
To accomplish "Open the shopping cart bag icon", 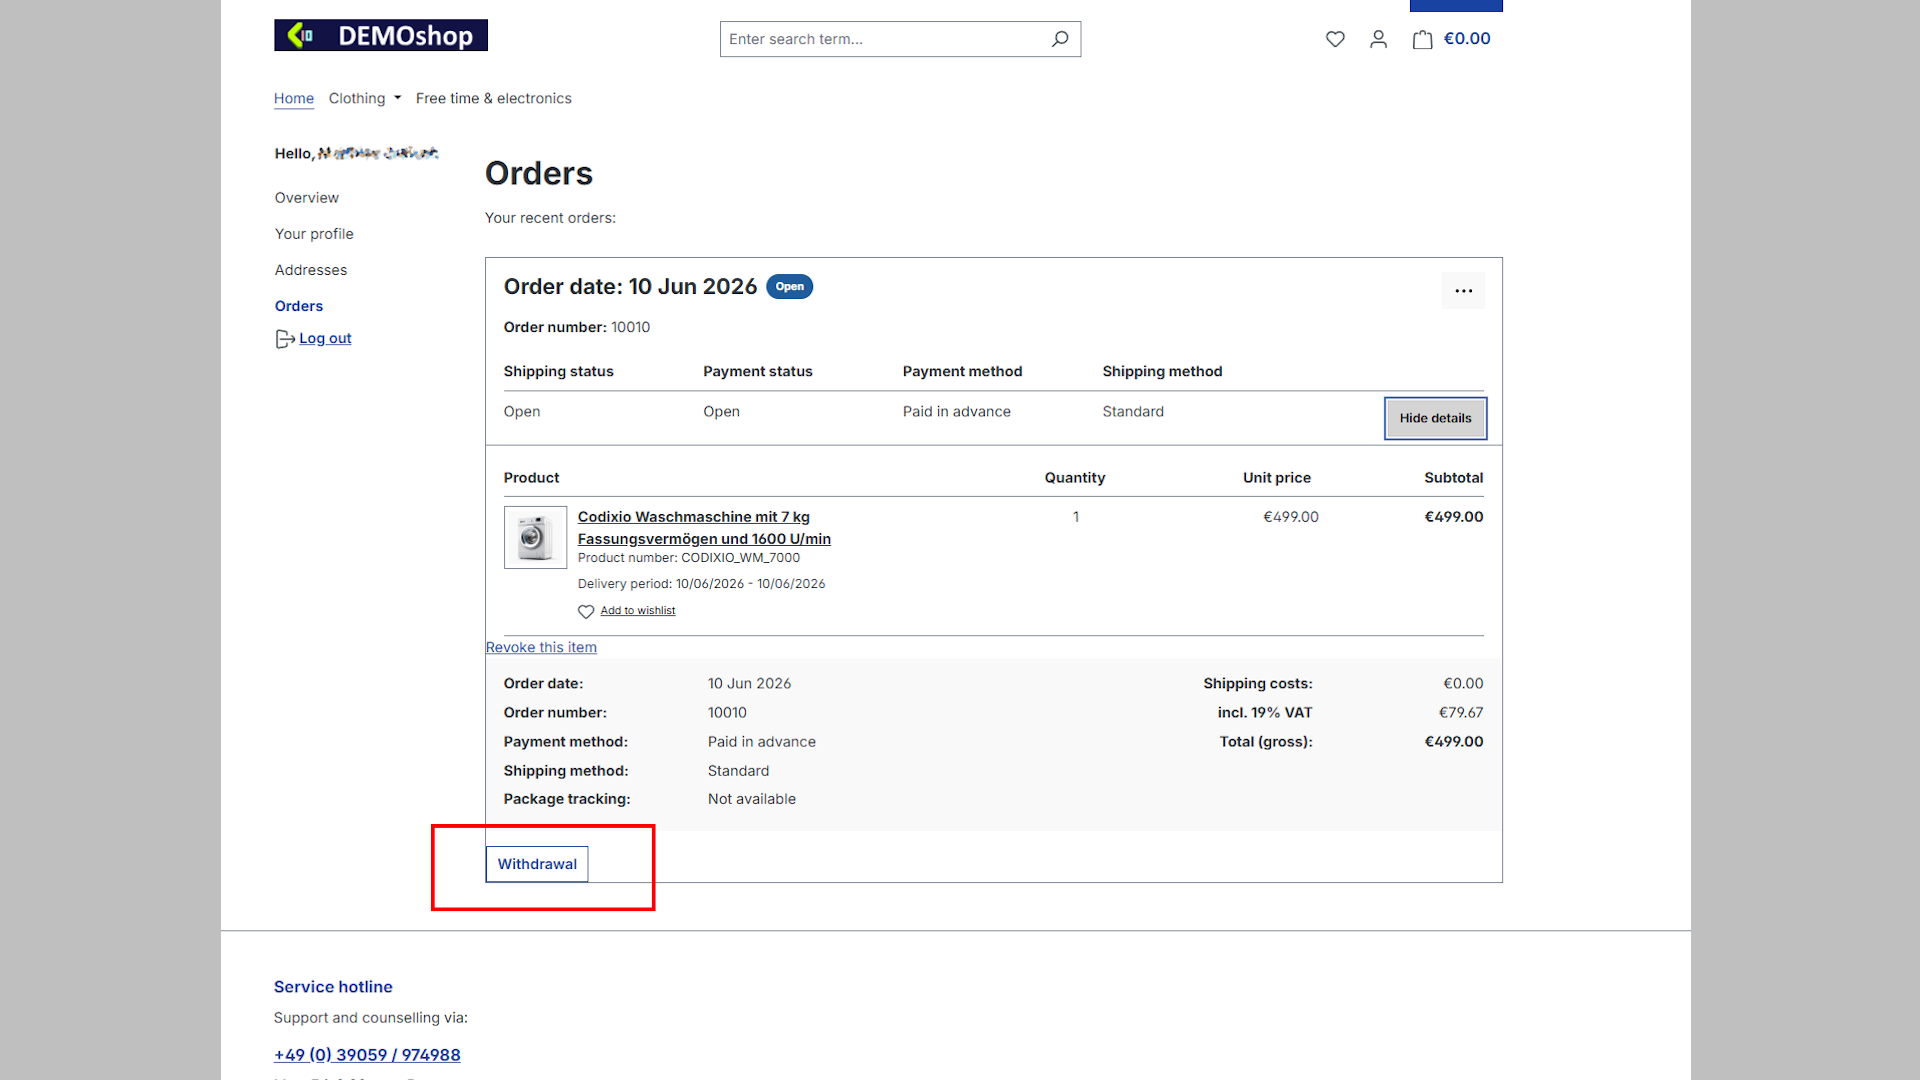I will click(1422, 39).
